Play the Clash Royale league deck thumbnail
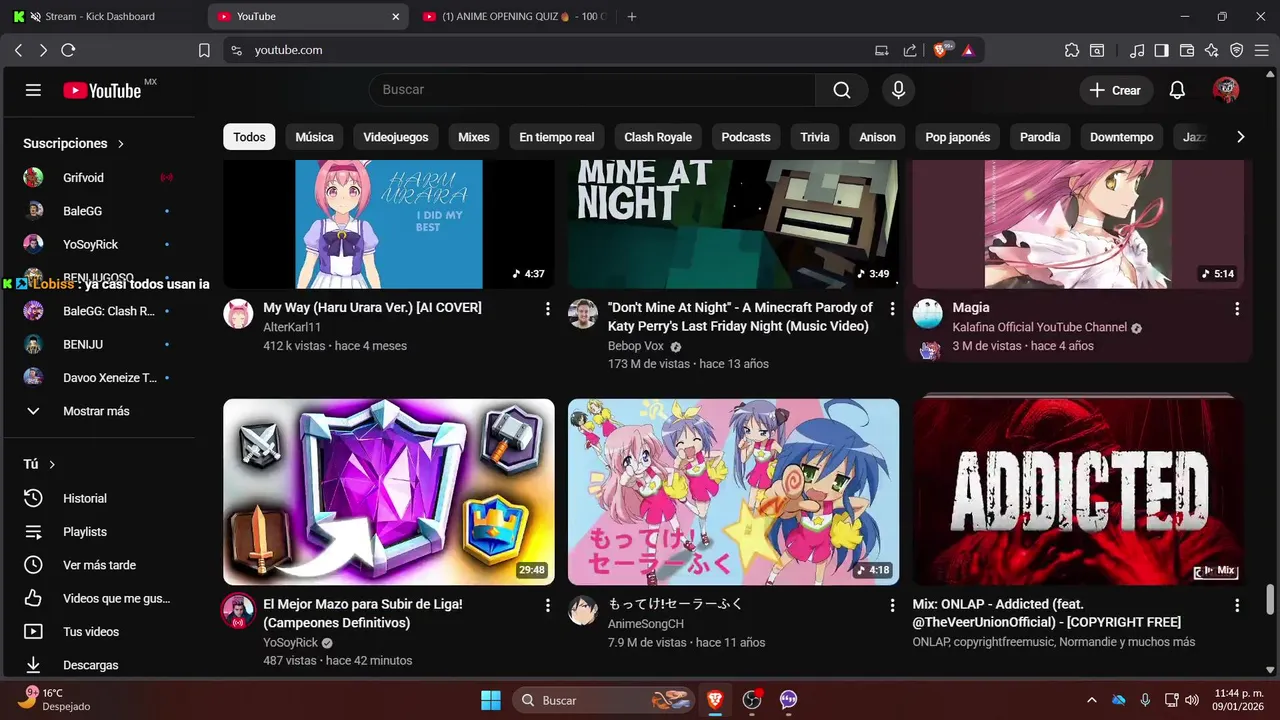 coord(388,492)
